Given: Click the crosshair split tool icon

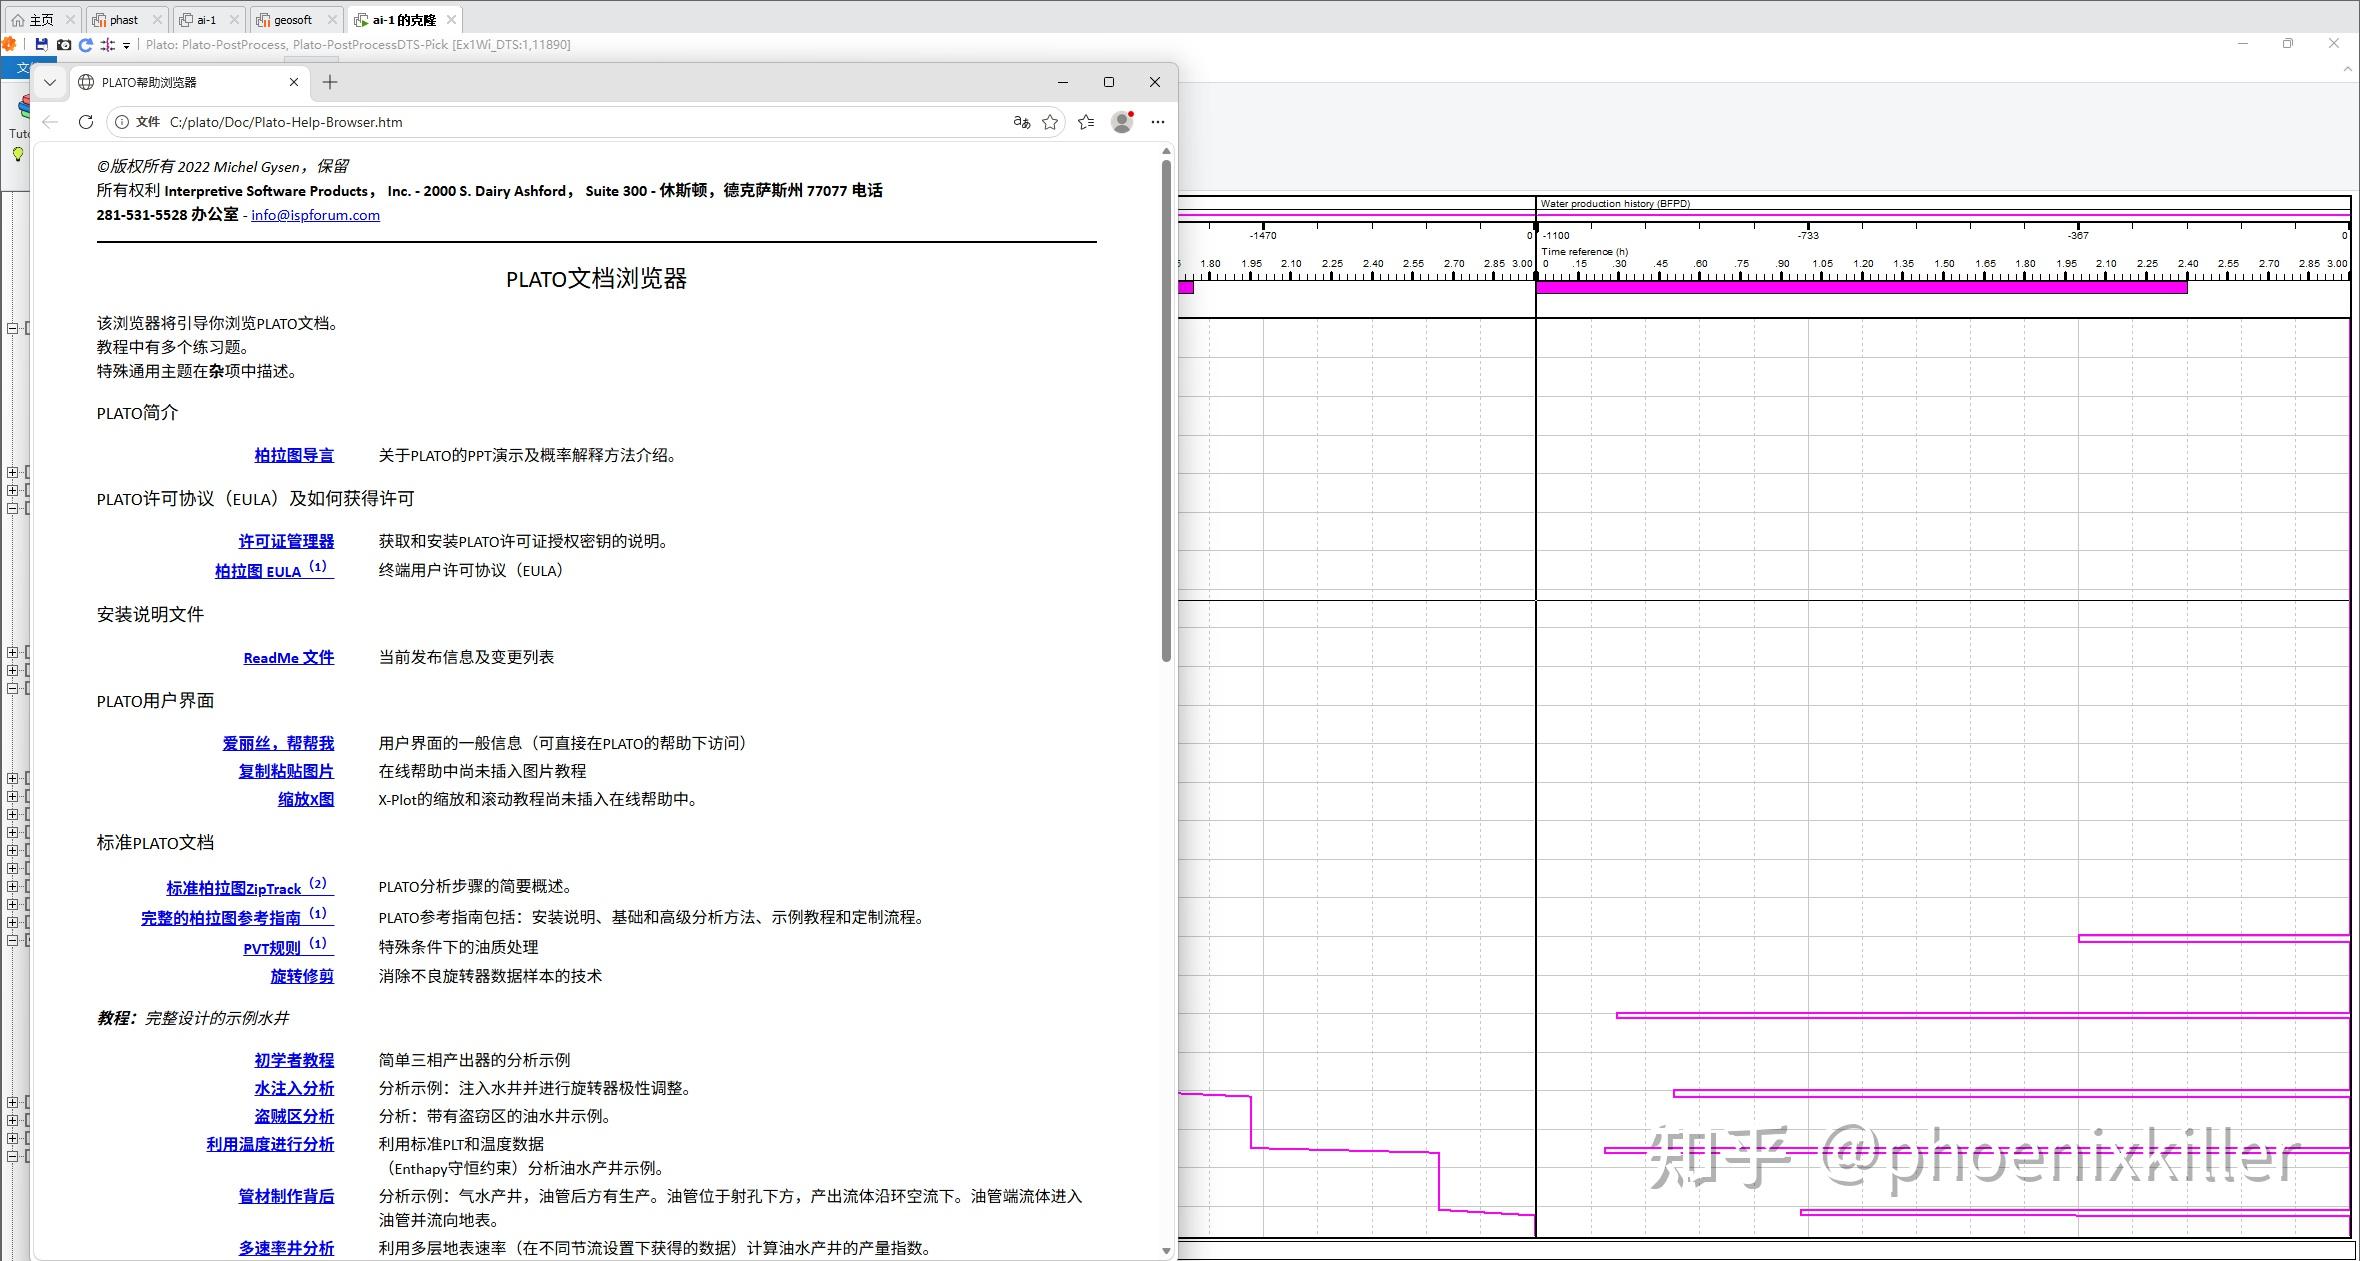Looking at the screenshot, I should tap(108, 45).
